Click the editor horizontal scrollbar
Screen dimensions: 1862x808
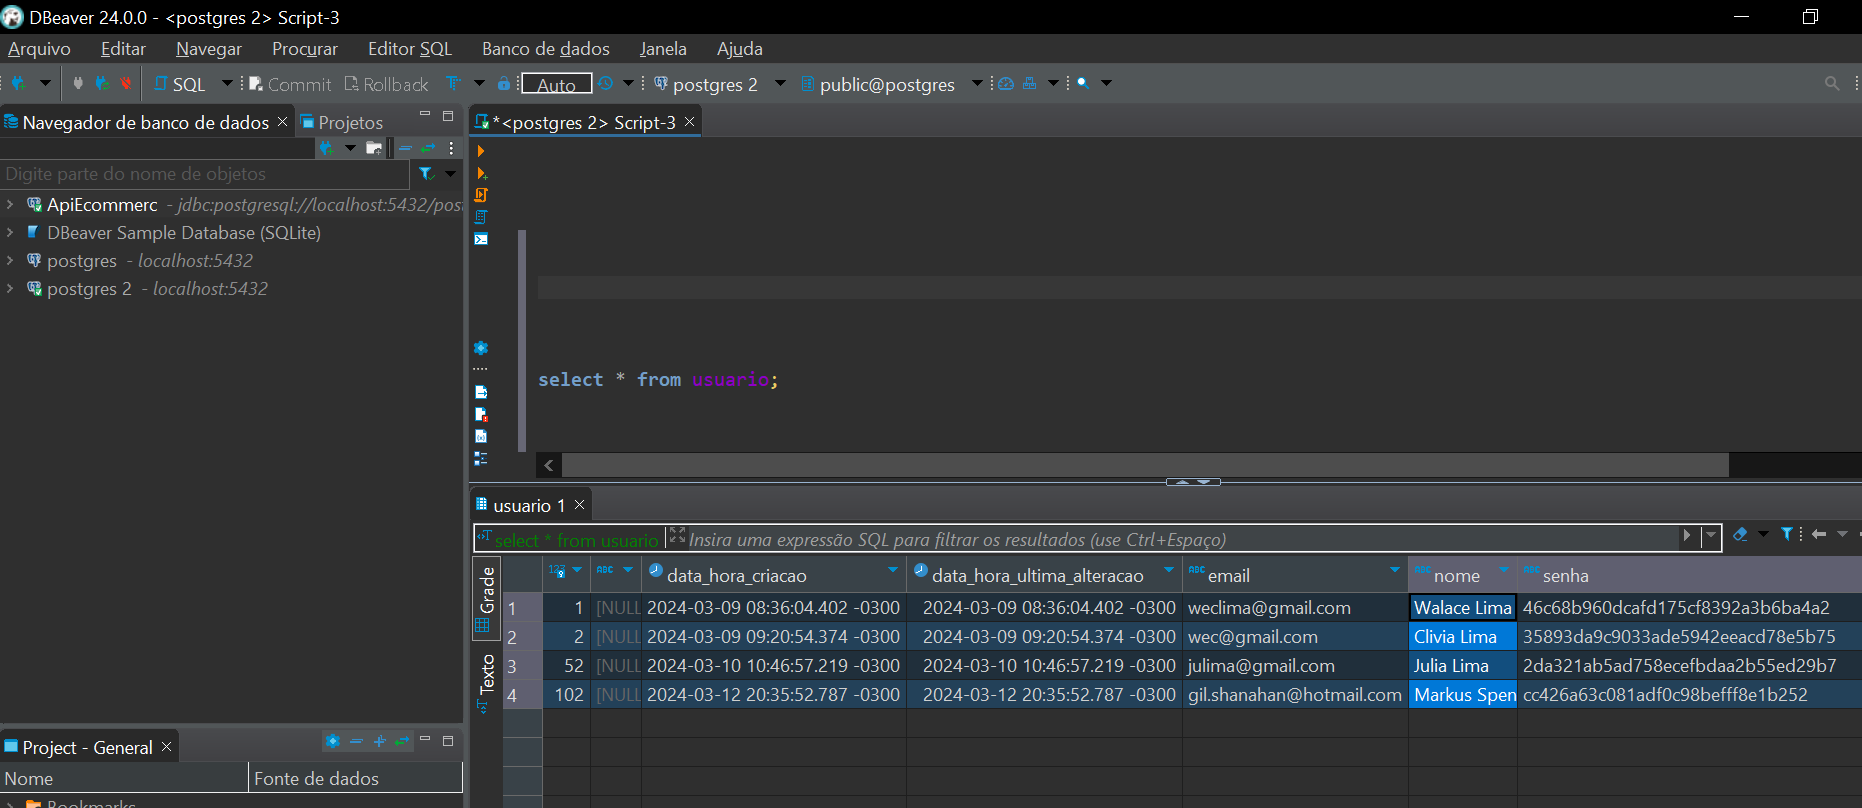point(1145,465)
